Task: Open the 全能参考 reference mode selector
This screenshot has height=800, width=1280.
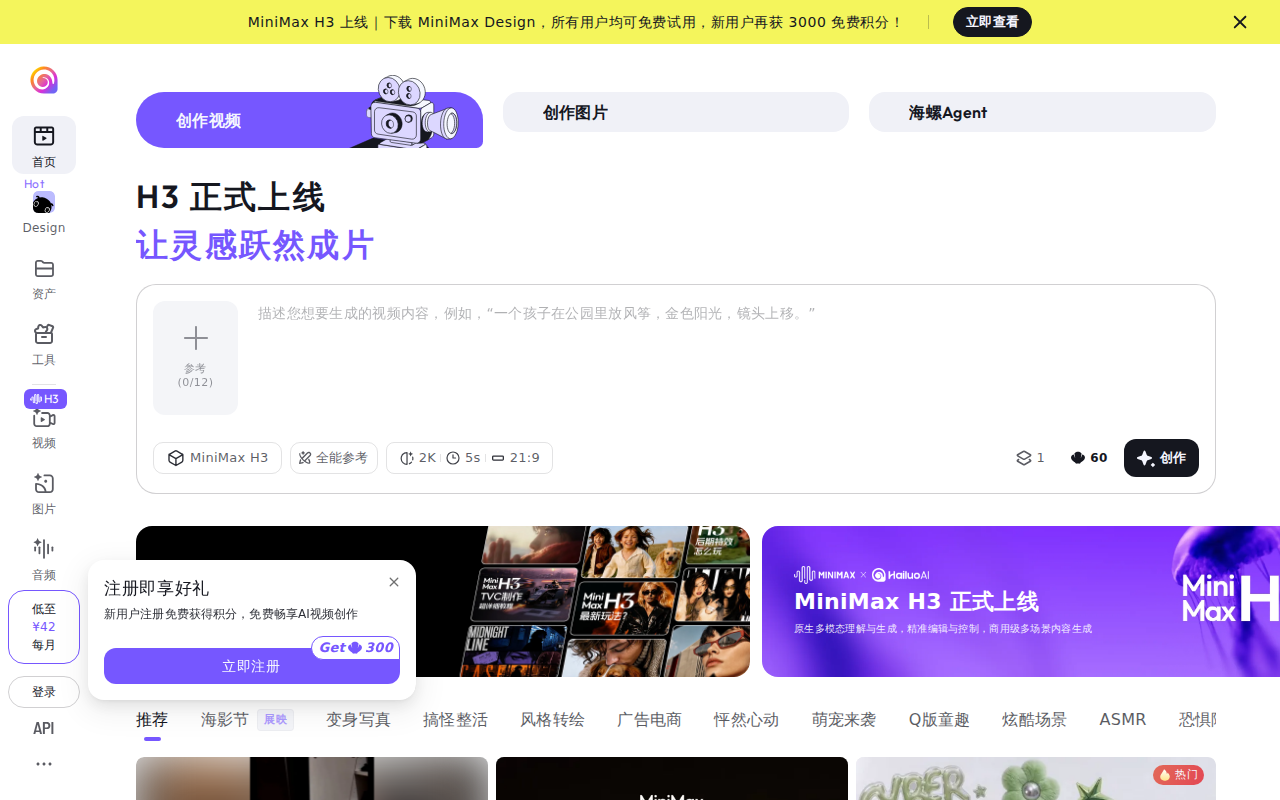Action: pos(334,458)
